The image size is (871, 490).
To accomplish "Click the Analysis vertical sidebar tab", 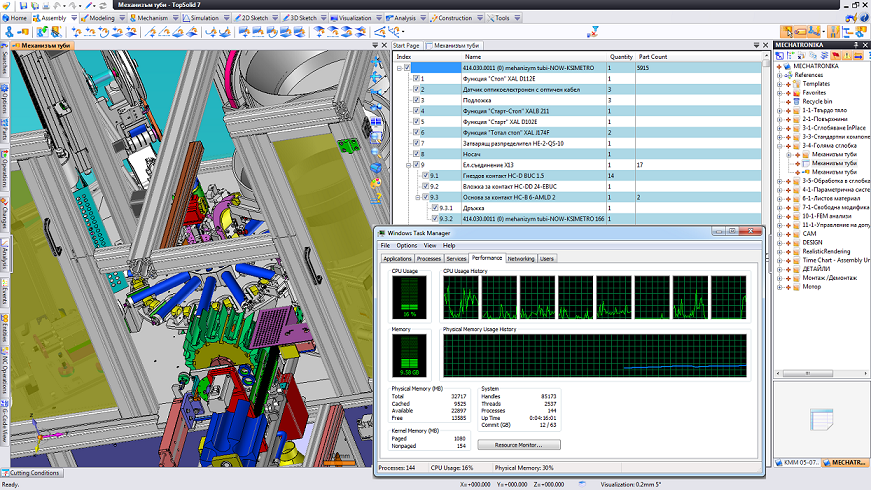I will [x=4, y=253].
